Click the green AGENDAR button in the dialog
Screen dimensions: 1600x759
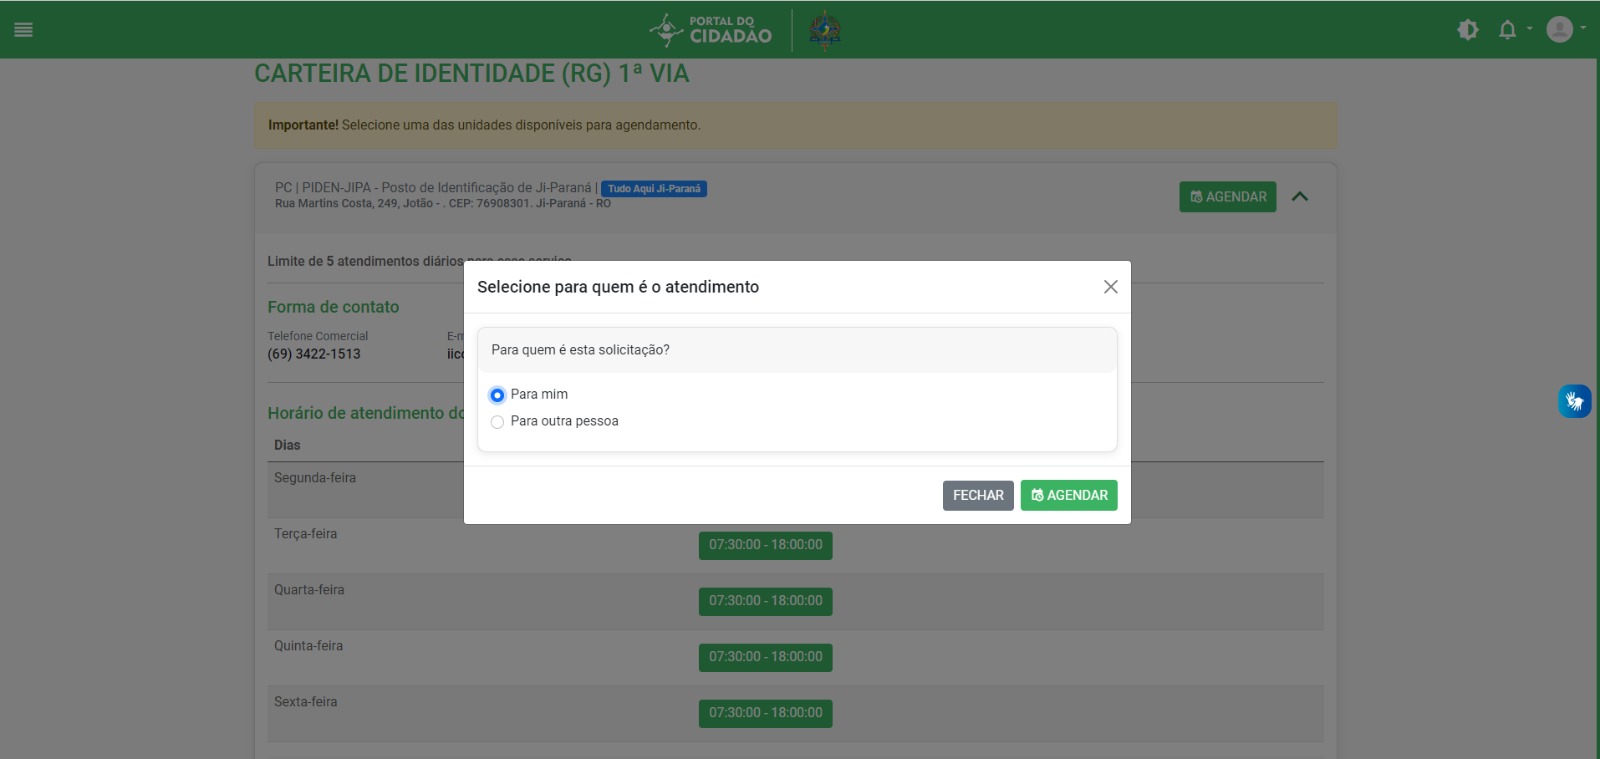click(1068, 495)
